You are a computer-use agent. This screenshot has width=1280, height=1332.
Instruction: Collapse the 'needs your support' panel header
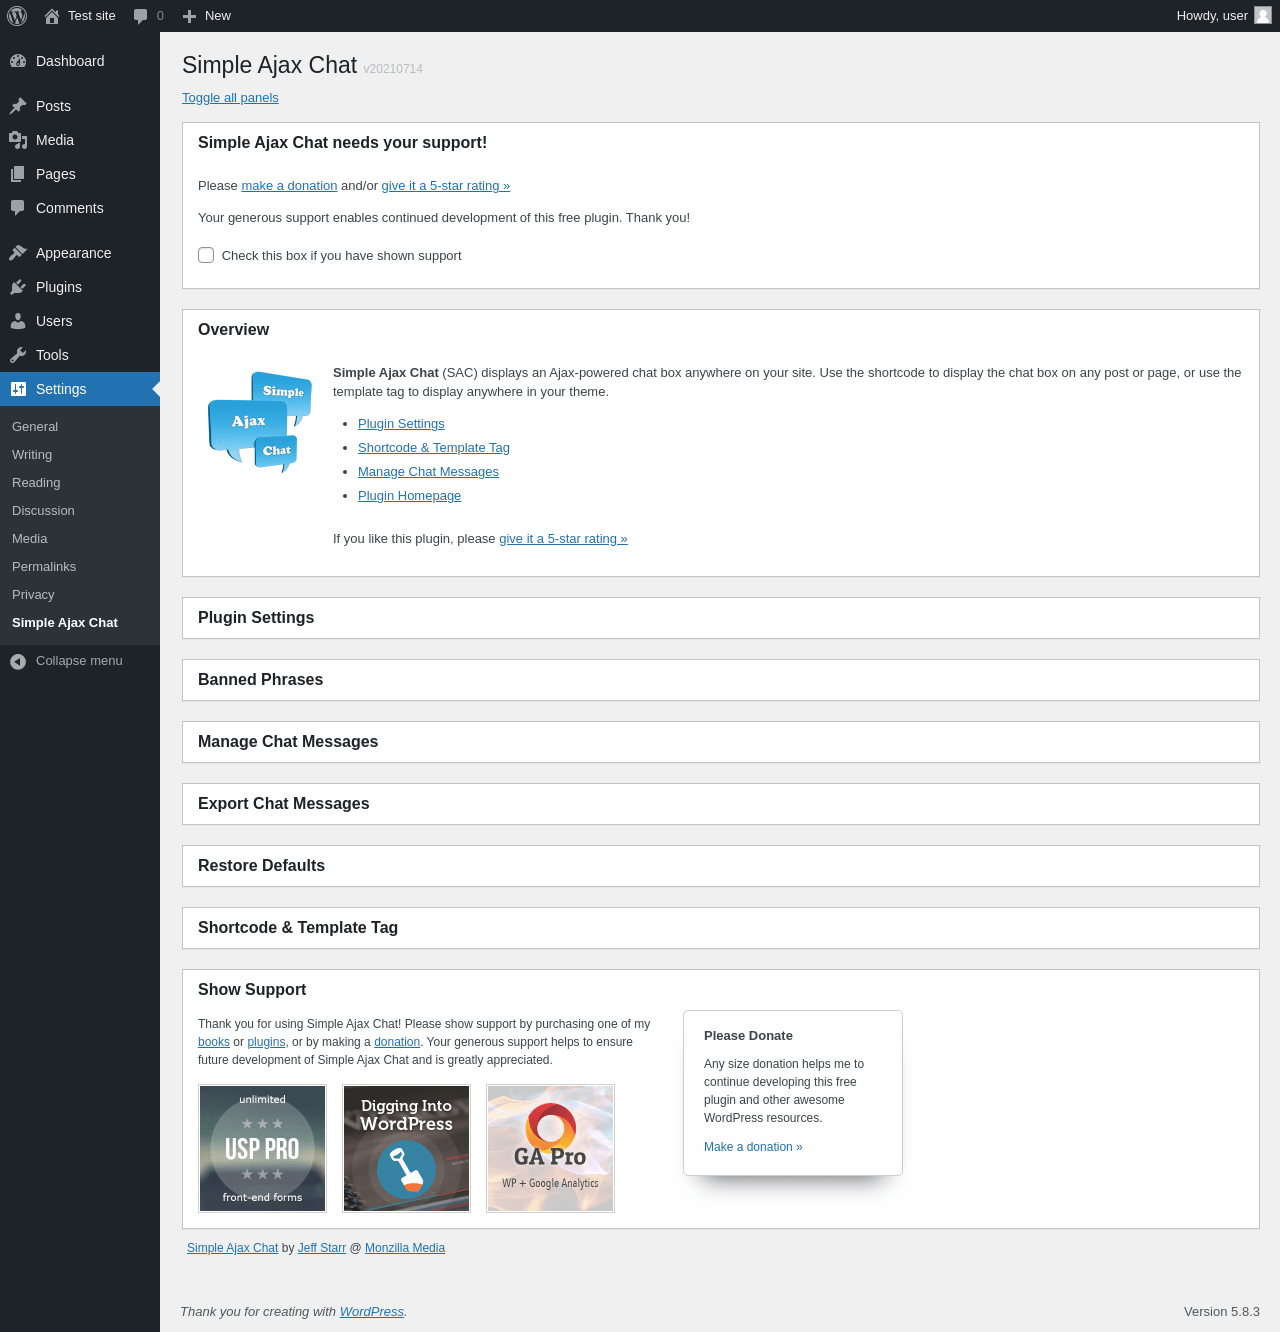720,143
